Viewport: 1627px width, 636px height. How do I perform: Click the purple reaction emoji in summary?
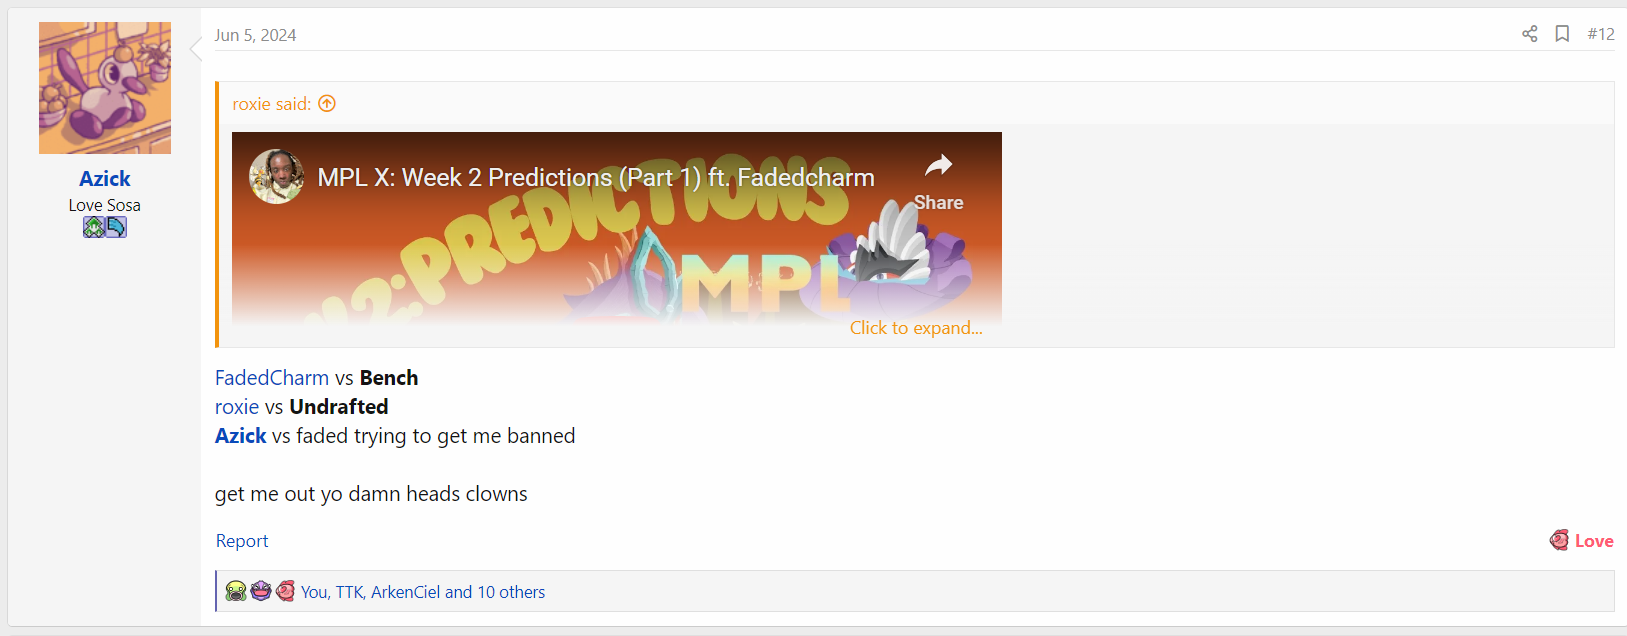(261, 591)
